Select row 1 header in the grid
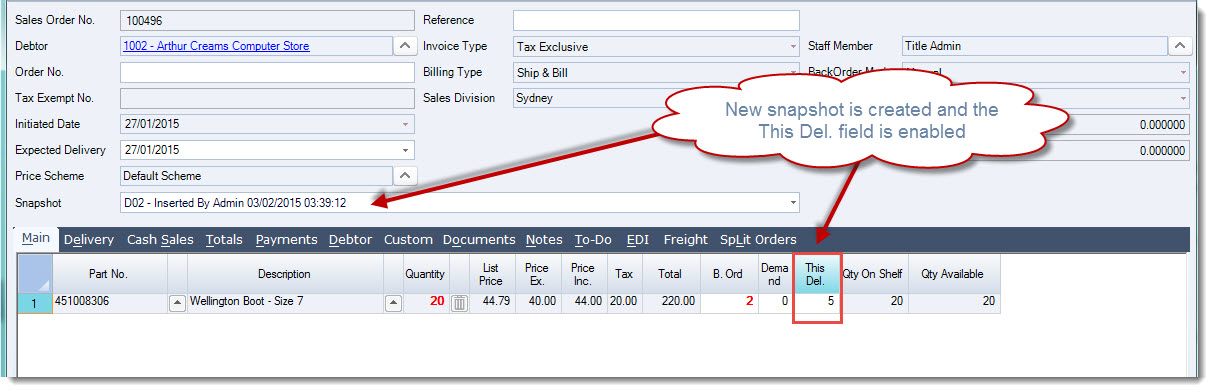The height and width of the screenshot is (392, 1213). pos(35,303)
